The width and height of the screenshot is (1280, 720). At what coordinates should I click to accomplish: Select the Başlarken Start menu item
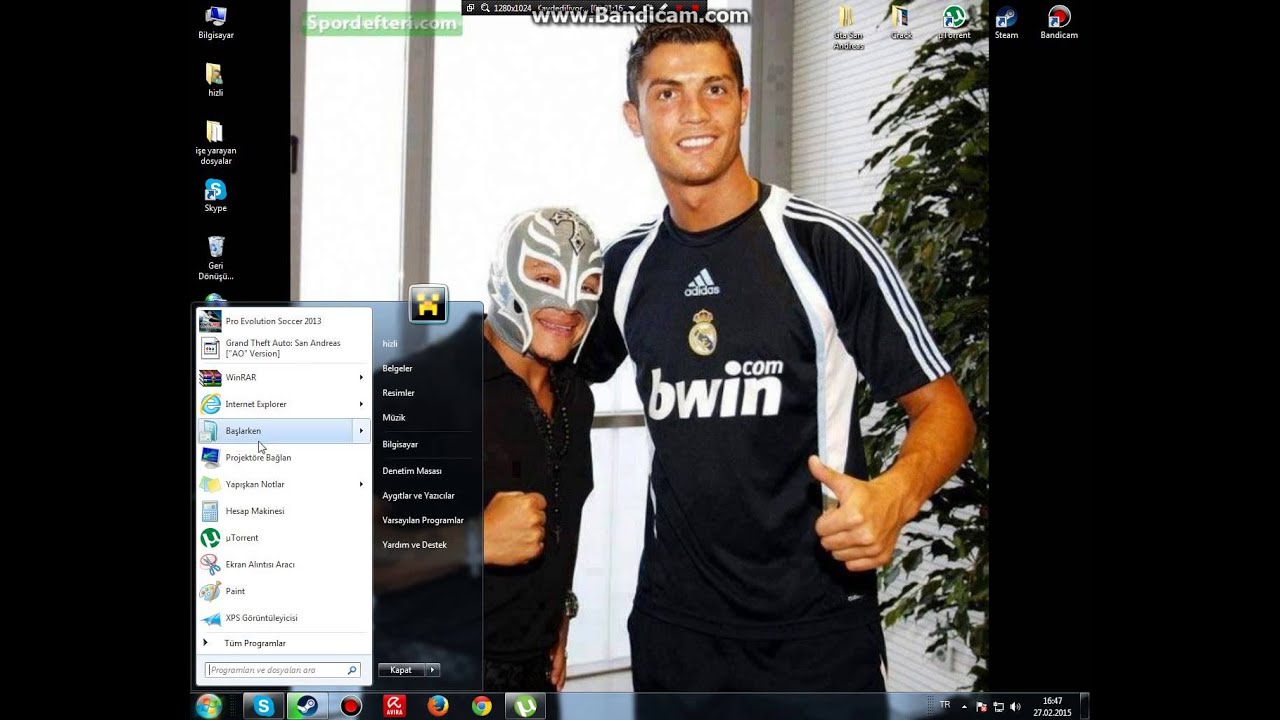(284, 431)
